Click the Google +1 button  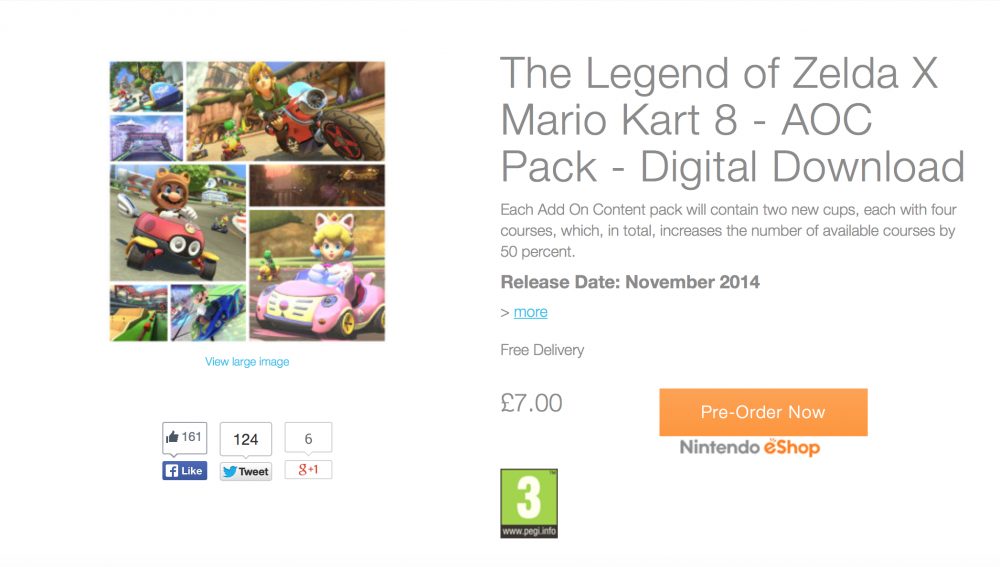308,469
